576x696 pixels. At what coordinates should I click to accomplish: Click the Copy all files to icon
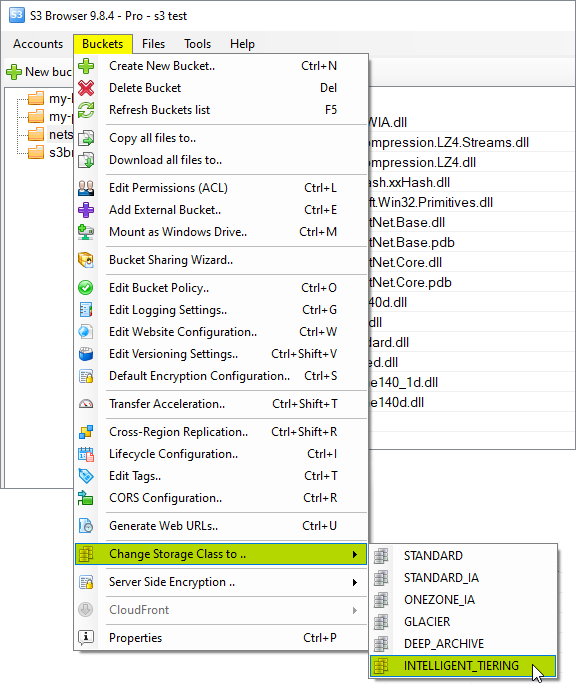(86, 138)
